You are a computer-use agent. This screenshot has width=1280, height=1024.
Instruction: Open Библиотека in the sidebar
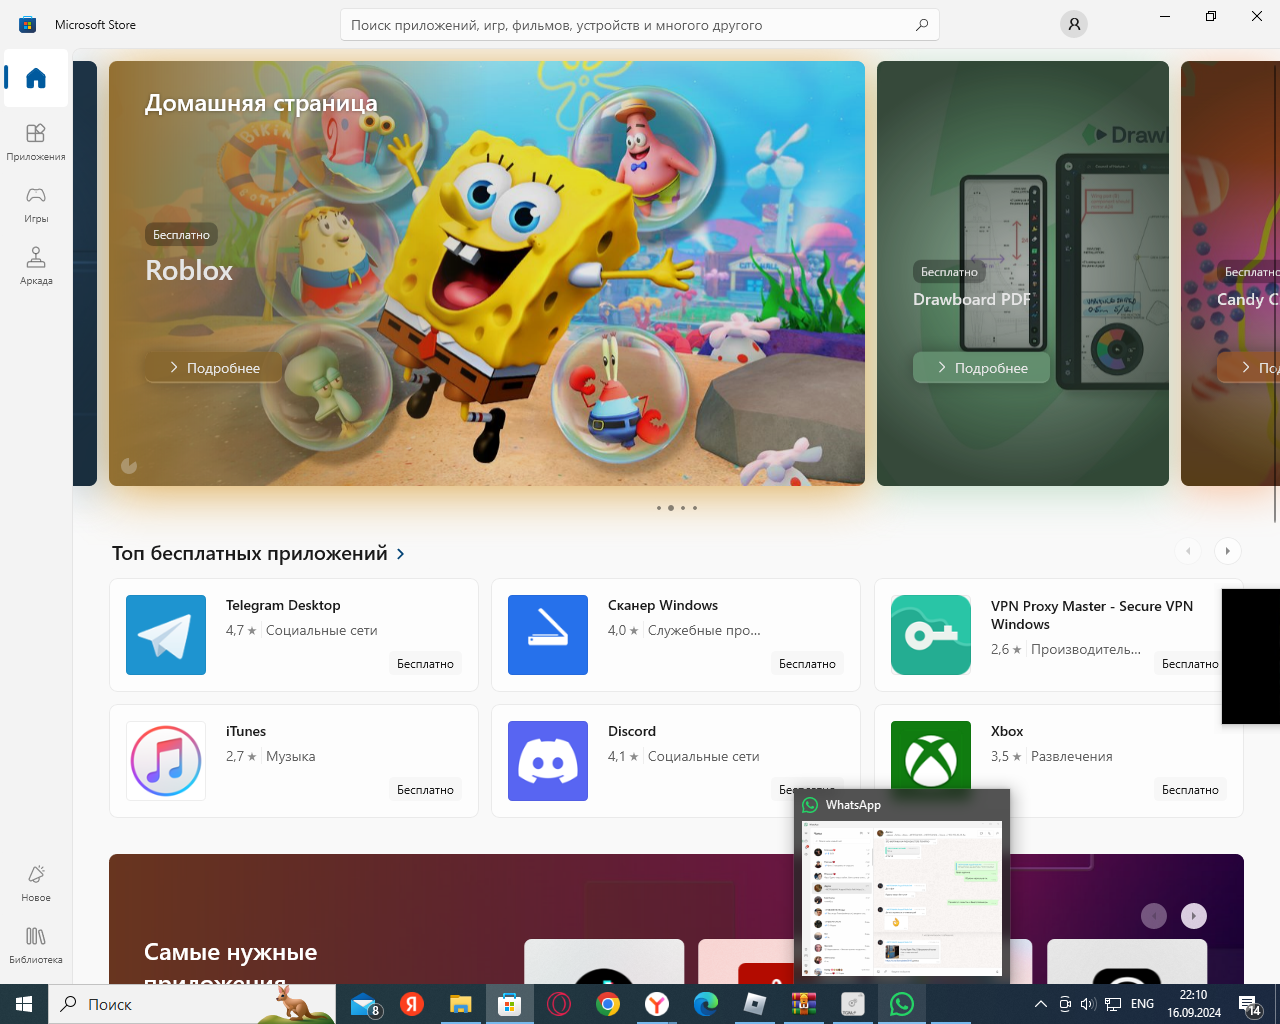(x=36, y=944)
